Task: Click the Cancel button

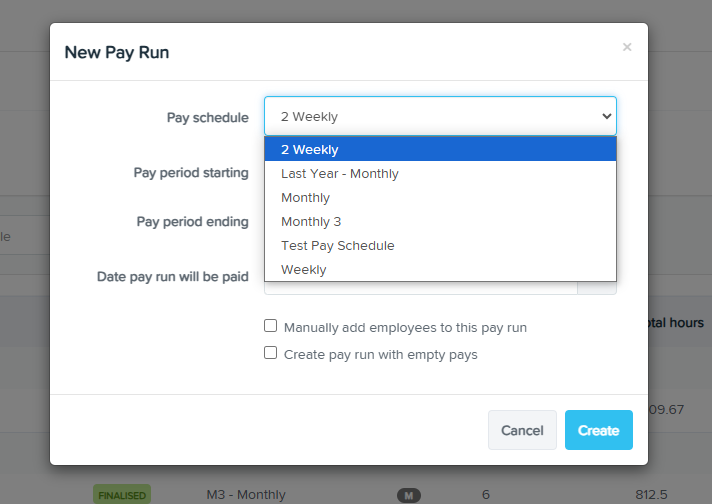Action: point(522,430)
